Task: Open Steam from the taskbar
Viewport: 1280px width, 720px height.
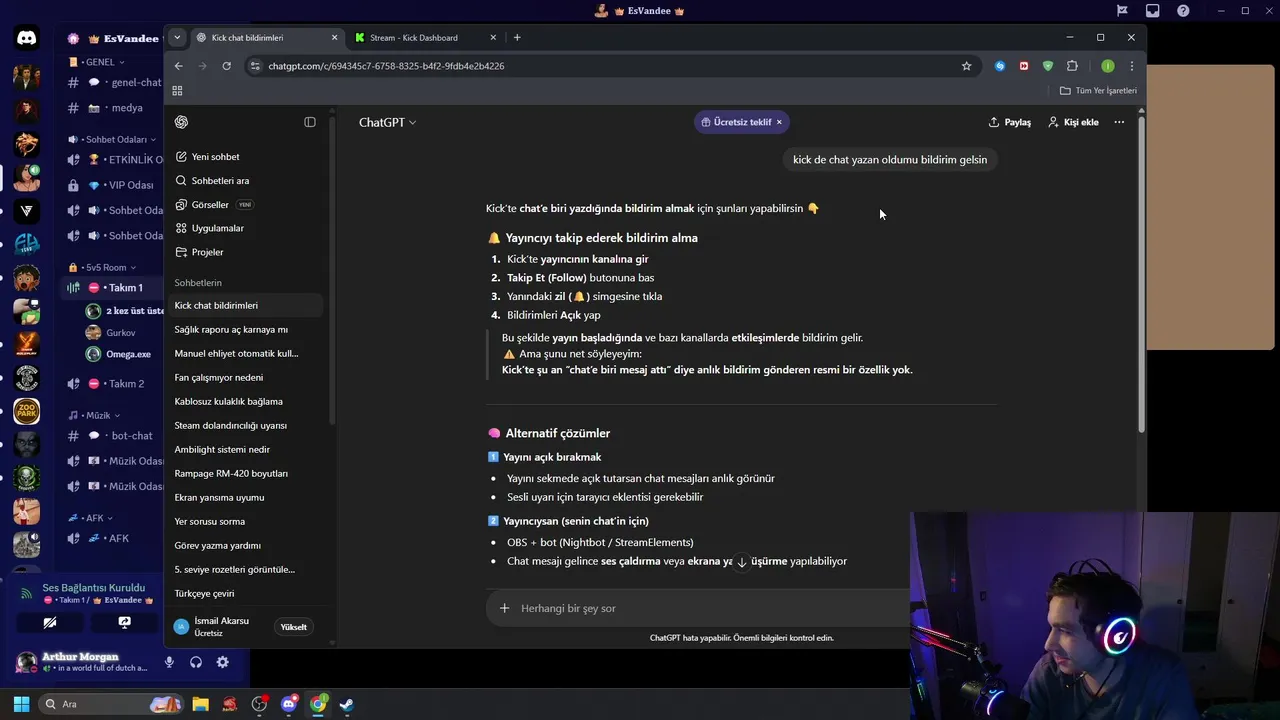Action: [346, 704]
